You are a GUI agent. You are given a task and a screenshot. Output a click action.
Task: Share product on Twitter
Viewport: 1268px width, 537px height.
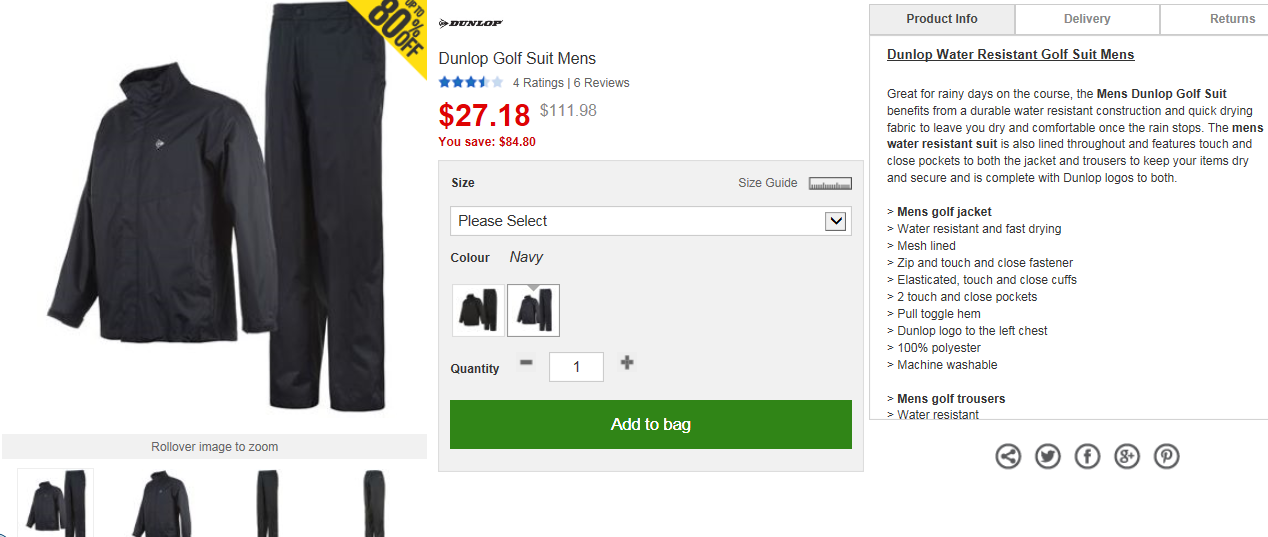(1048, 457)
